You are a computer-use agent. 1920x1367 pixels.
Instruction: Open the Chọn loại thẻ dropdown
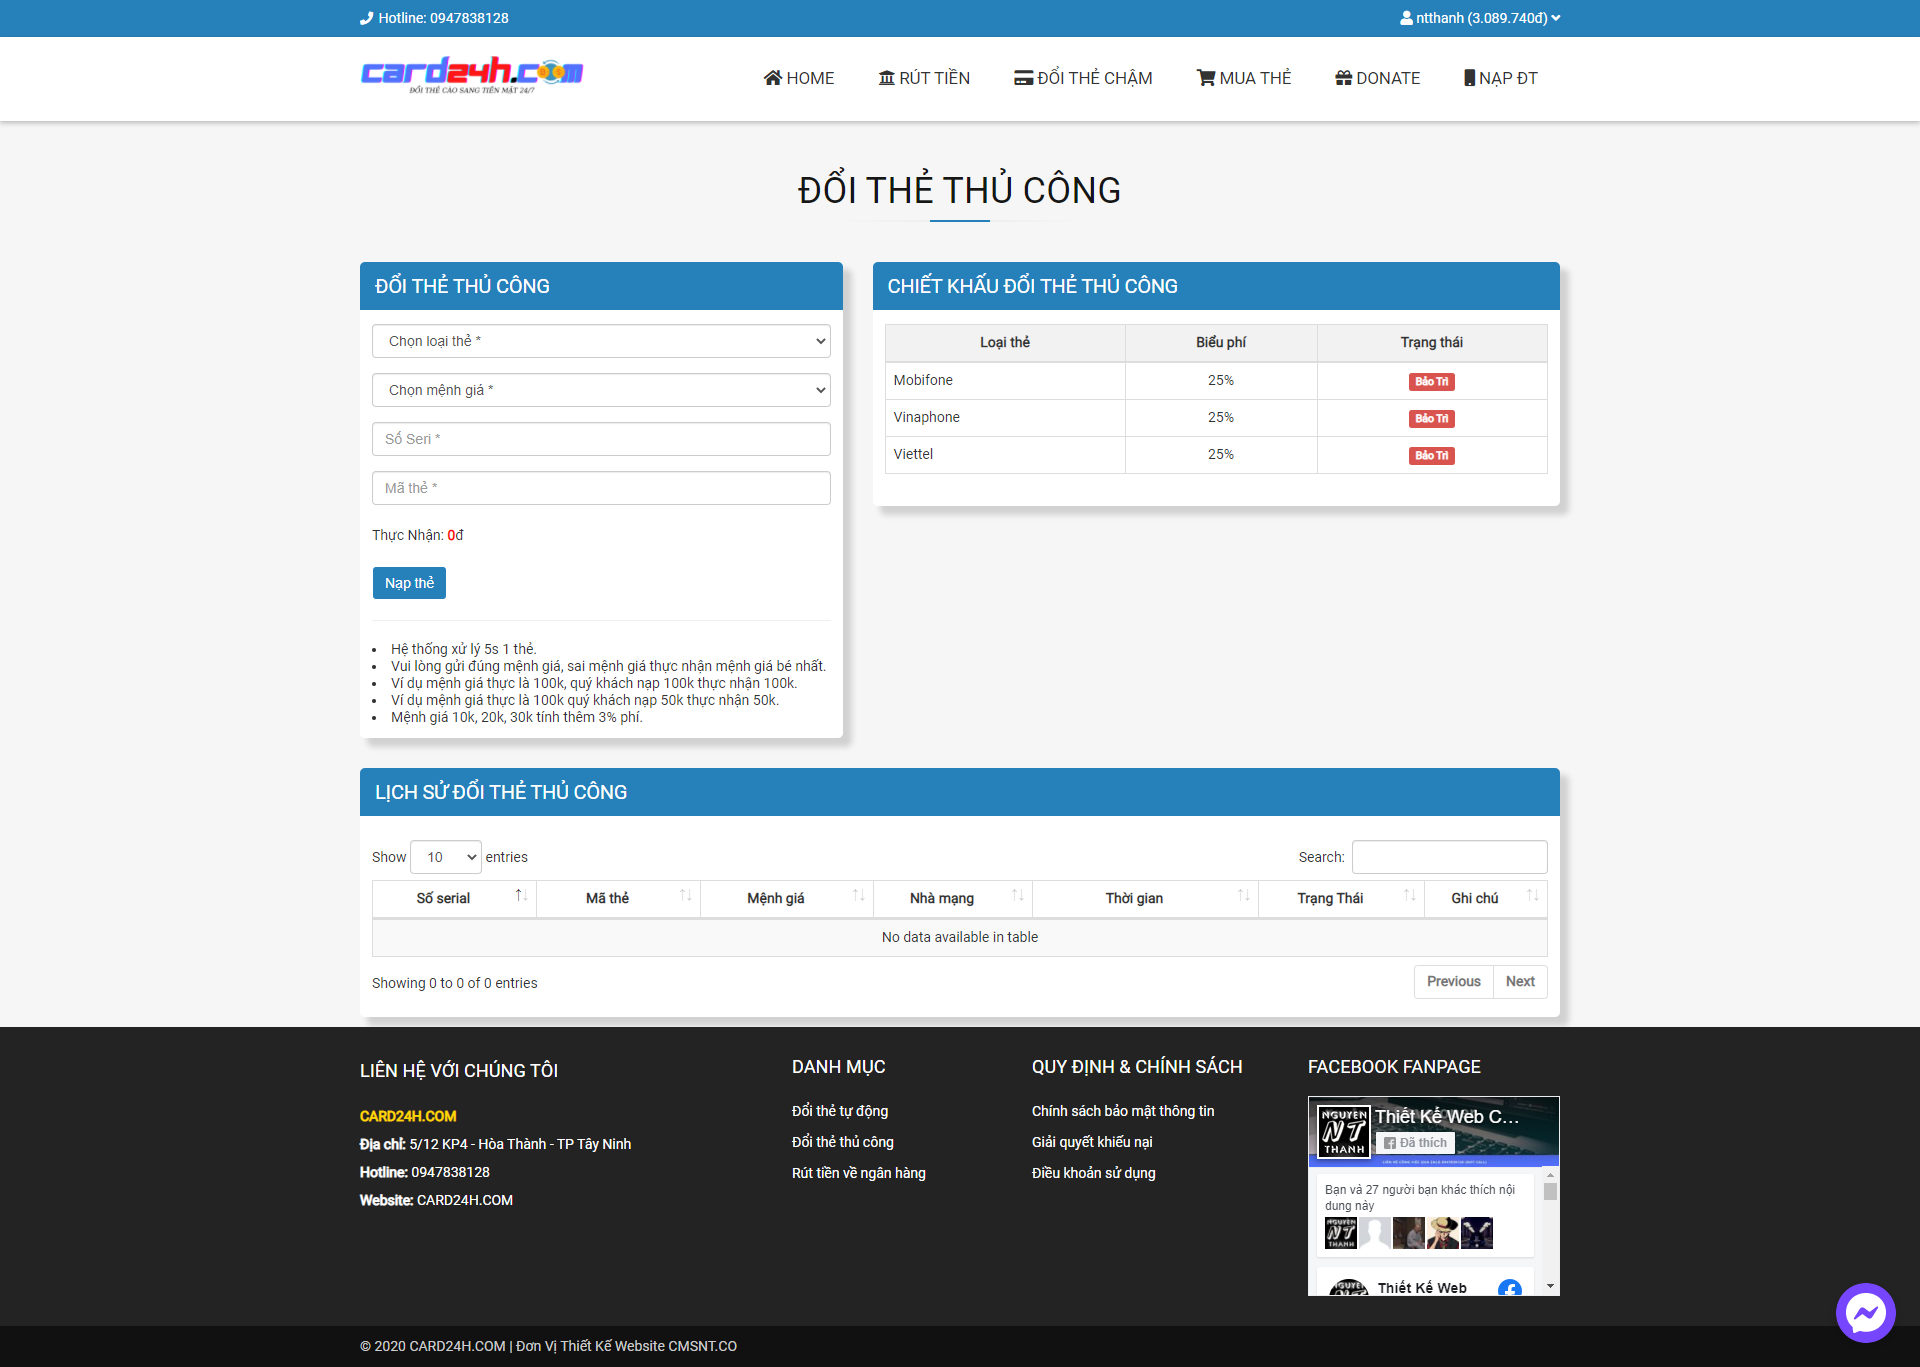click(601, 341)
